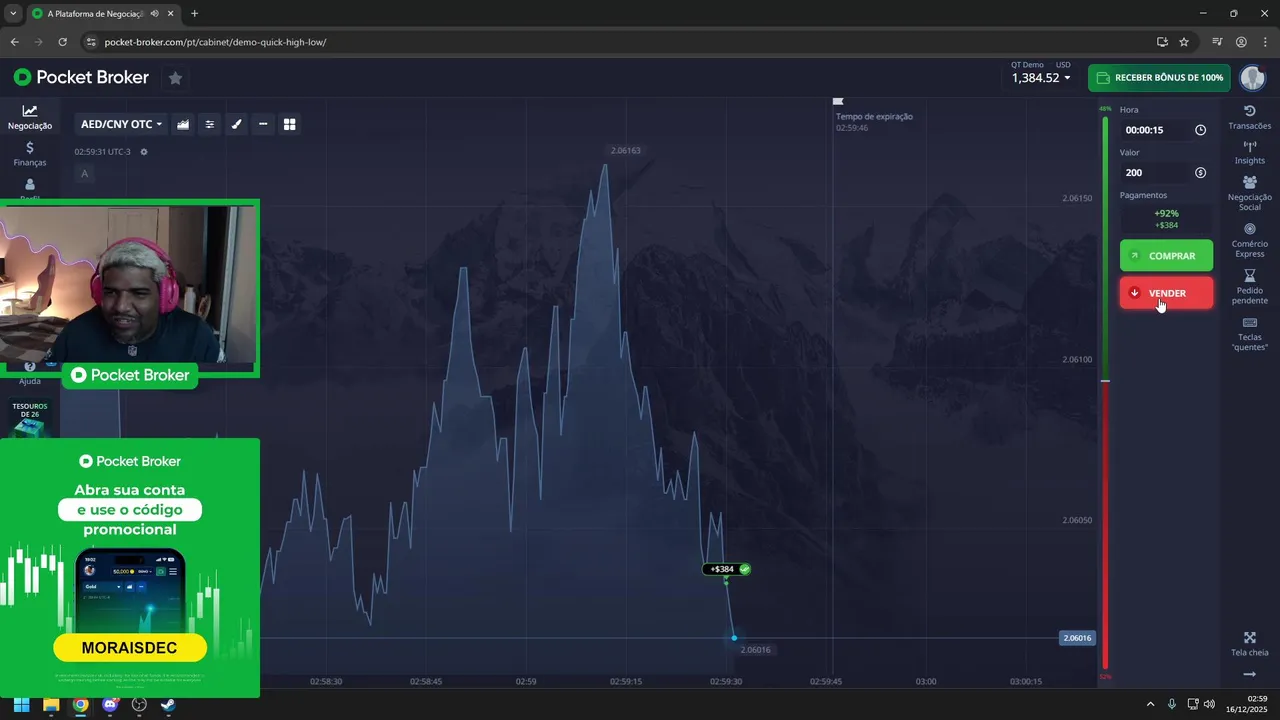Click VENDER to sell
Screen dimensions: 1280x720
click(1166, 293)
